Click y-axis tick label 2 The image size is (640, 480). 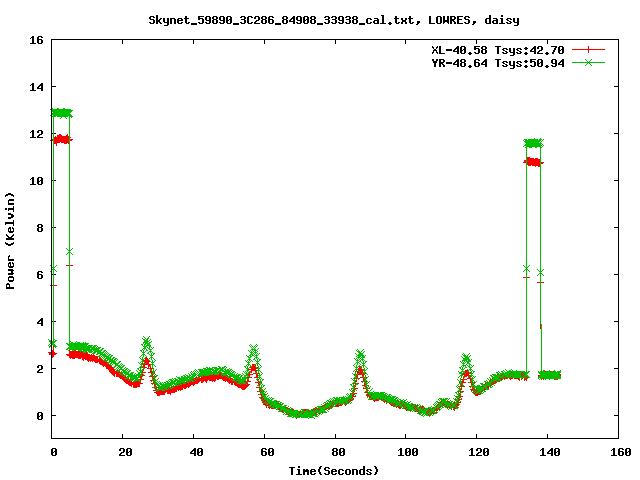(x=40, y=369)
